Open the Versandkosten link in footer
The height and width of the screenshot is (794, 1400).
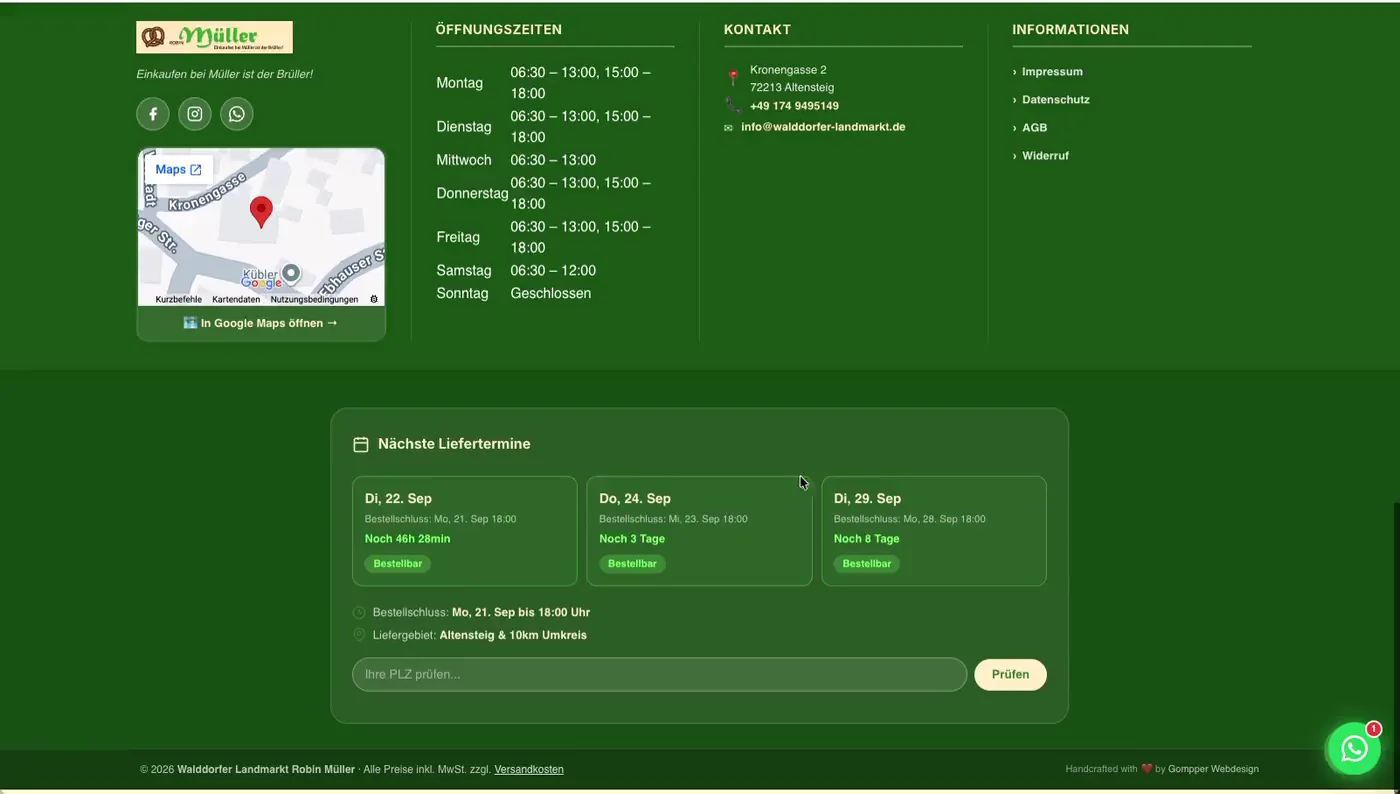(529, 770)
